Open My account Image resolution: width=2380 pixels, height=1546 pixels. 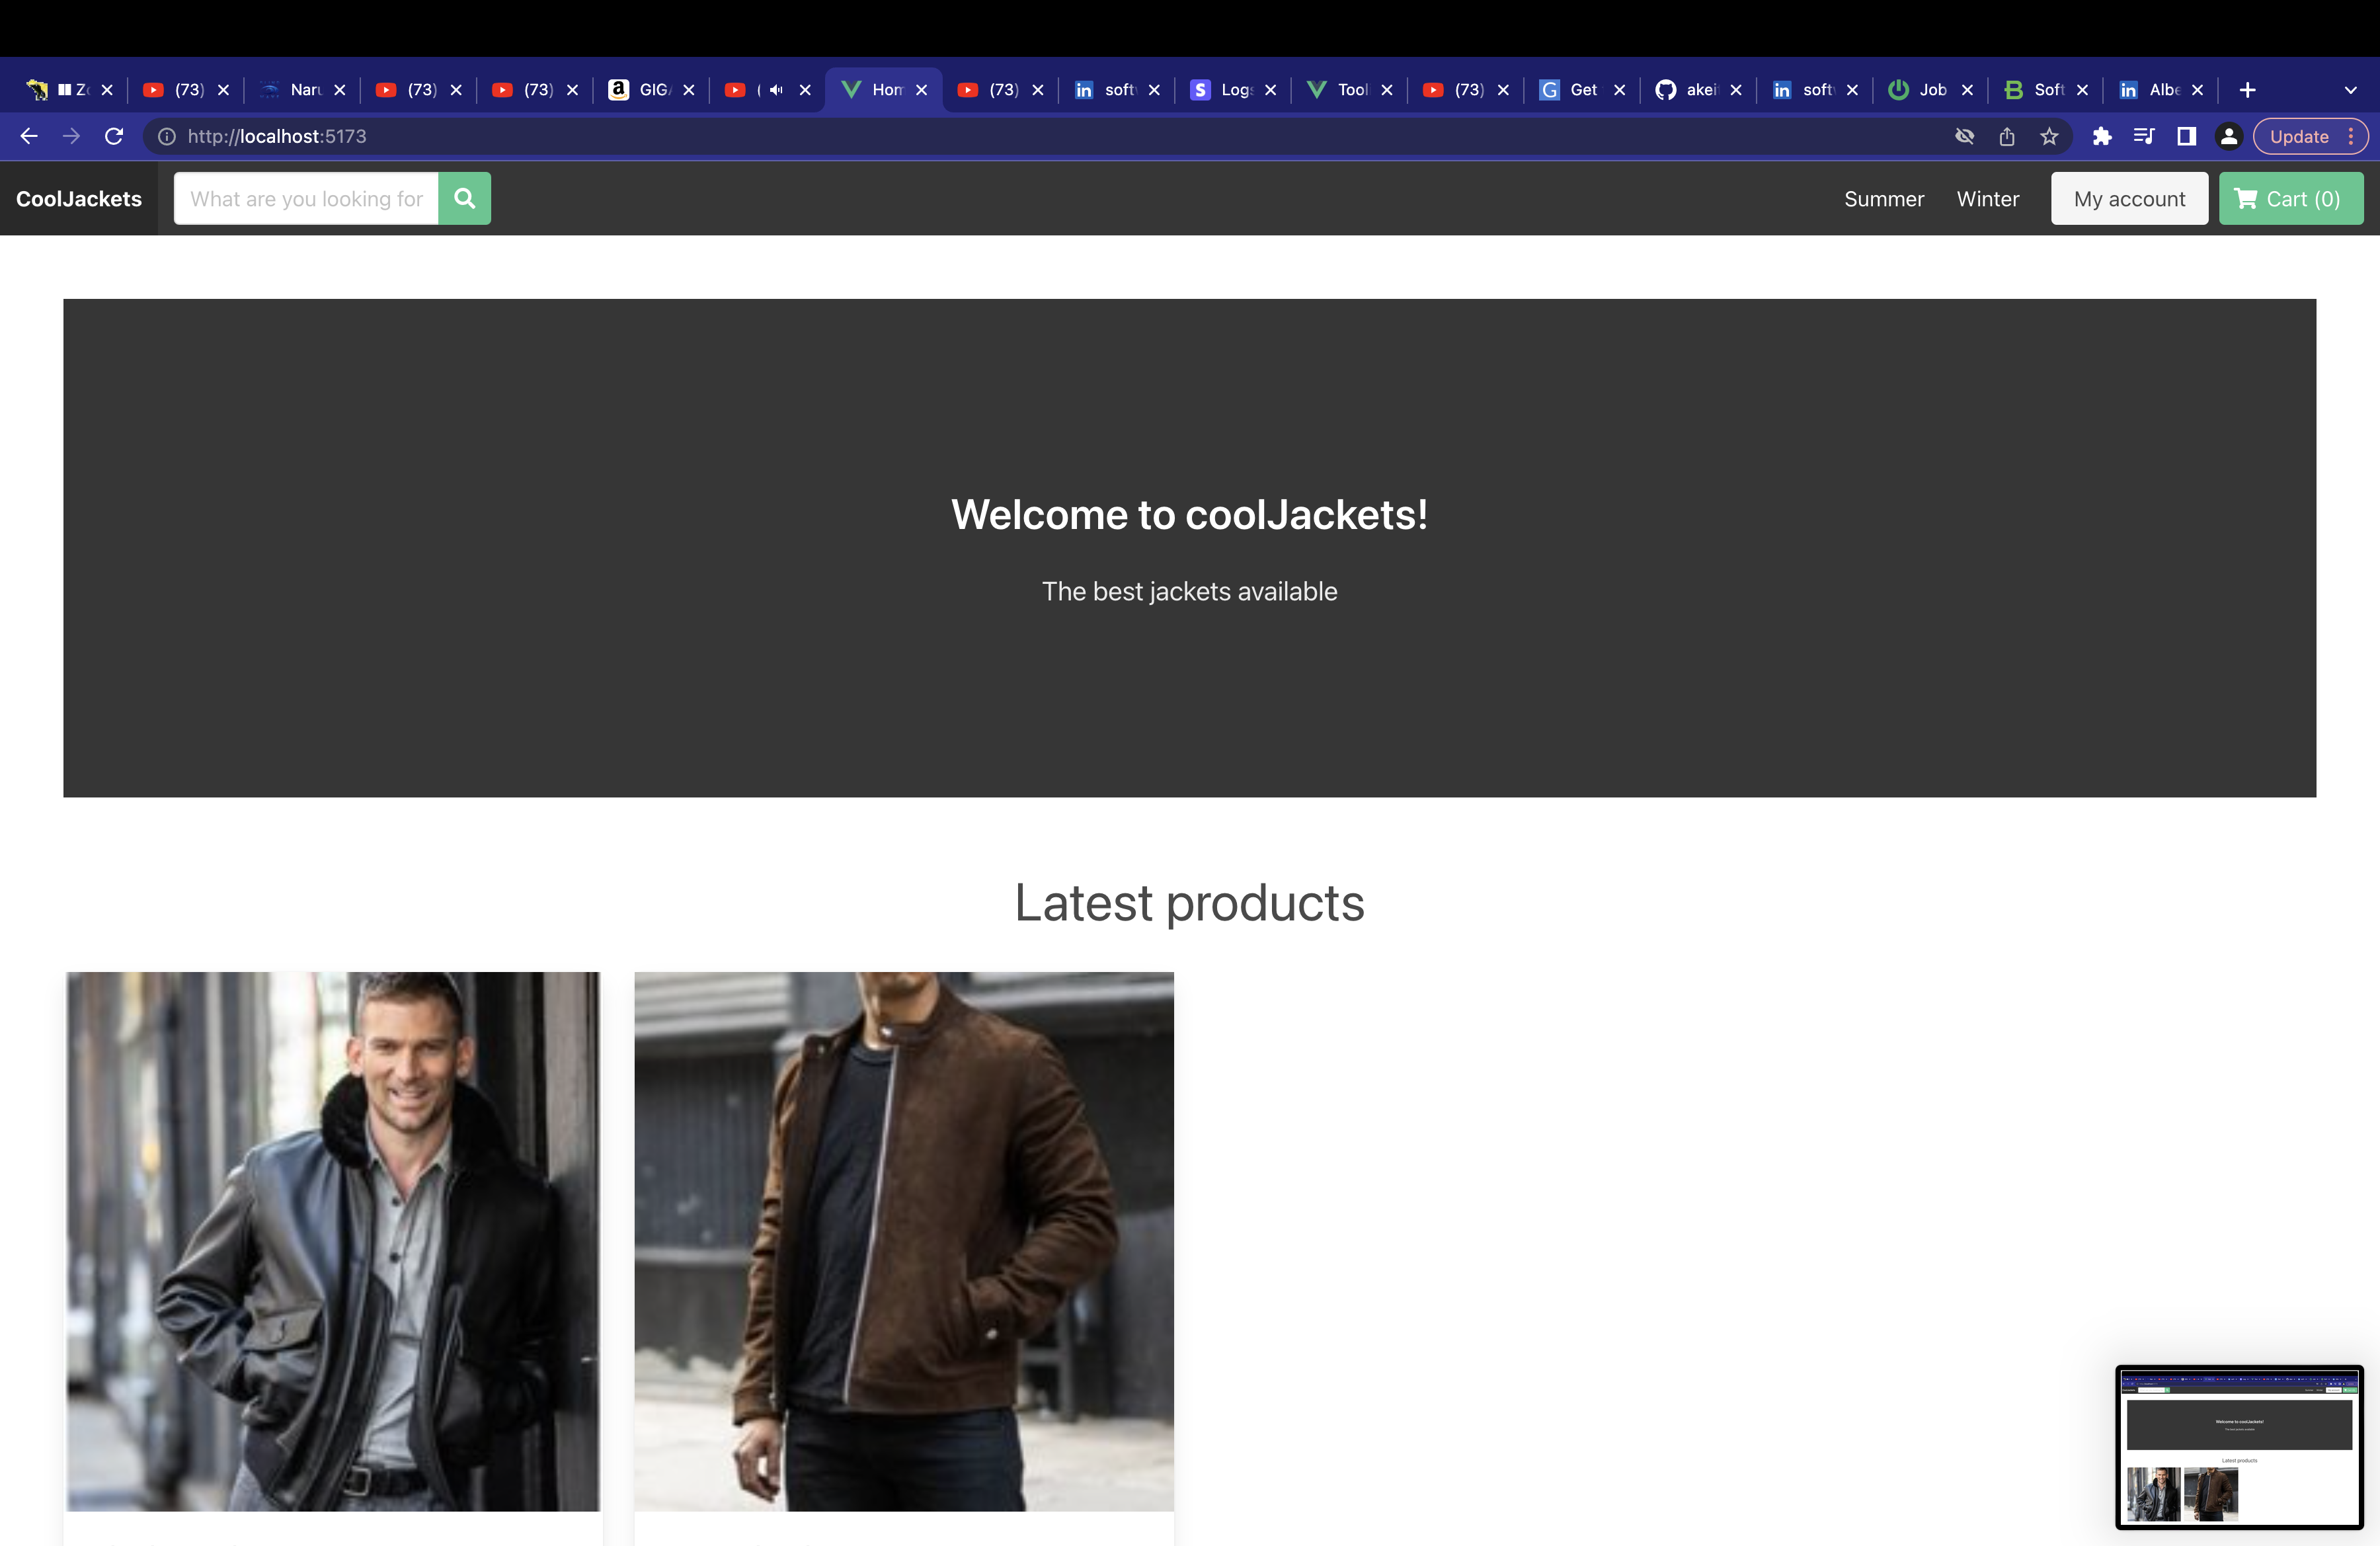[x=2129, y=198]
